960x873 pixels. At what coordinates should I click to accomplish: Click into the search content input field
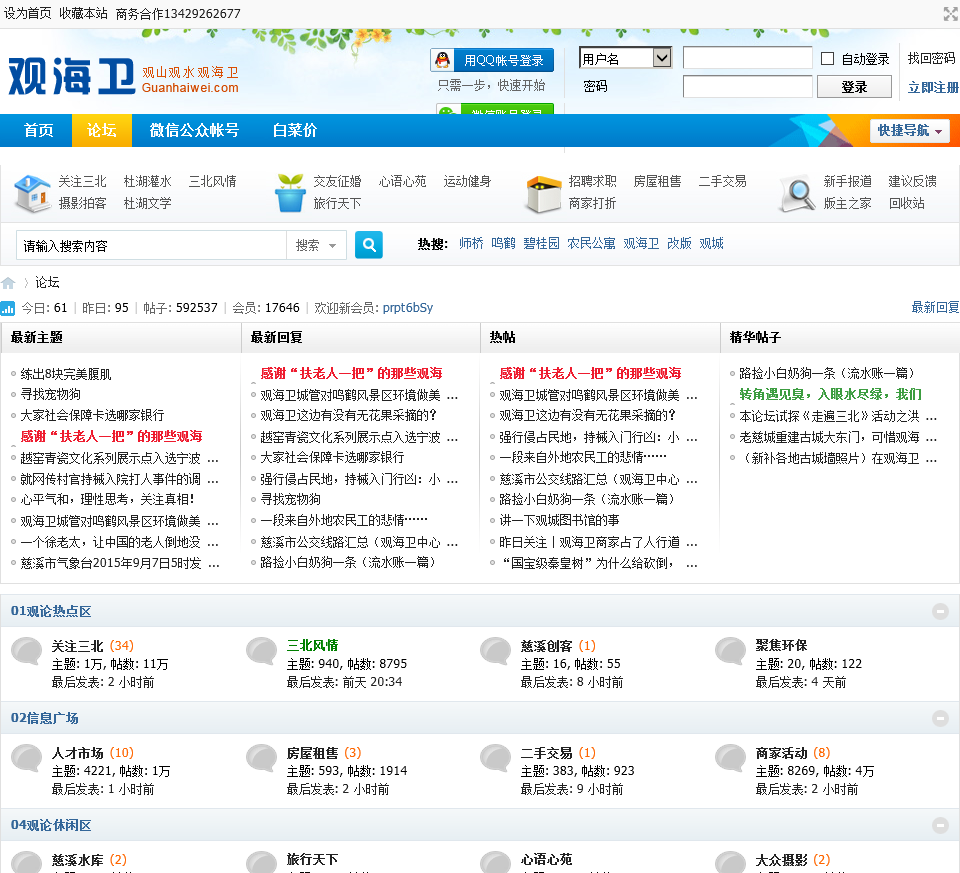click(152, 245)
